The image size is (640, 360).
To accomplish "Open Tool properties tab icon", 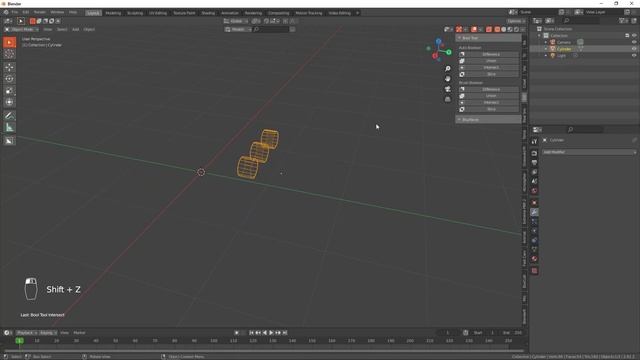I will tap(534, 141).
